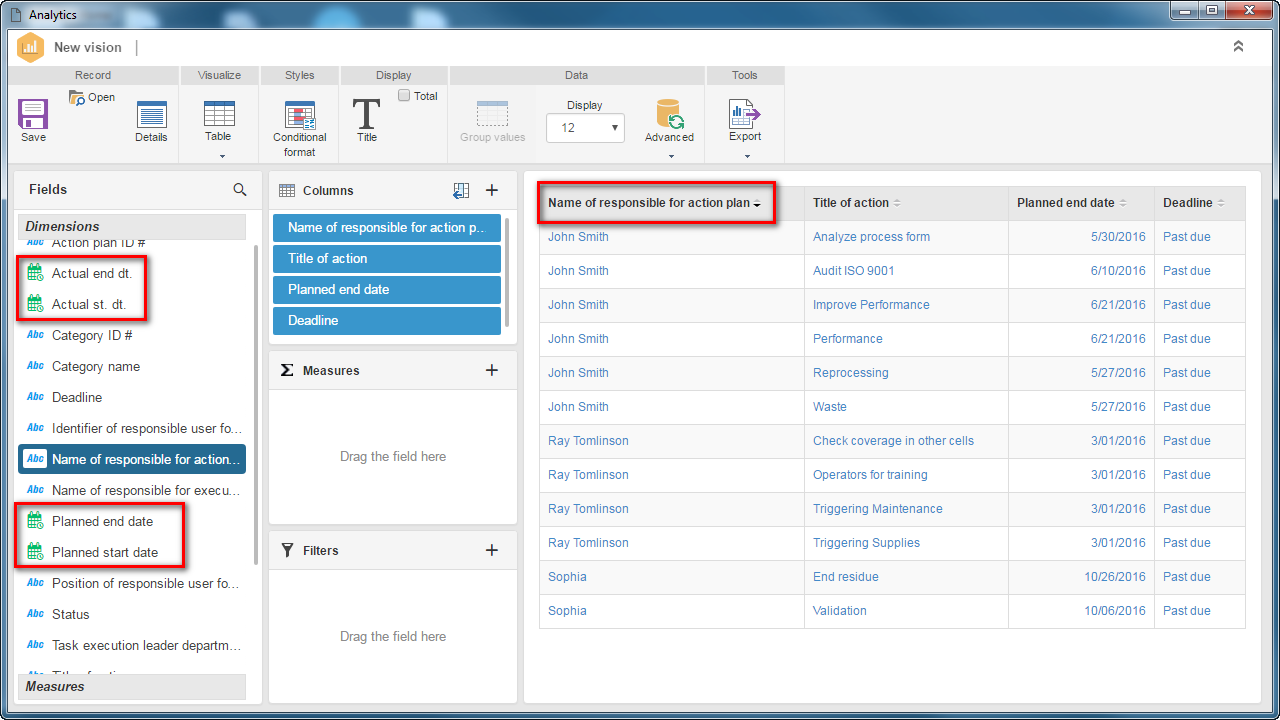Click the Save floppy disk icon
The image size is (1280, 720).
(x=33, y=114)
